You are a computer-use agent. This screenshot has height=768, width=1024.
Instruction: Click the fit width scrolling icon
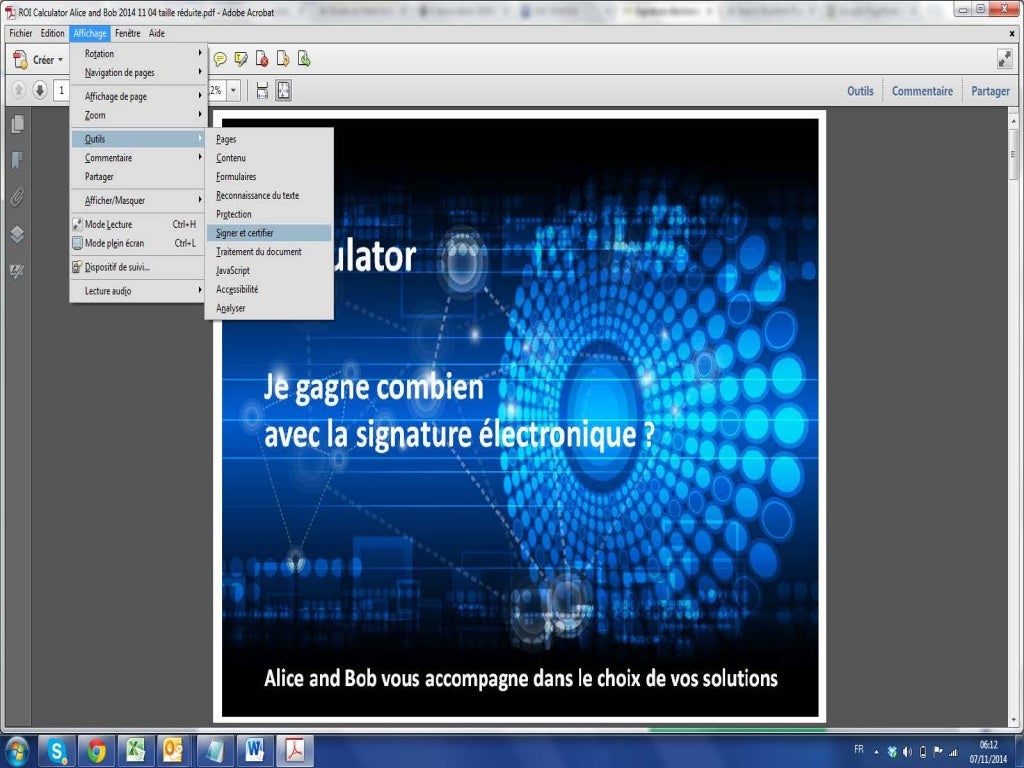262,91
